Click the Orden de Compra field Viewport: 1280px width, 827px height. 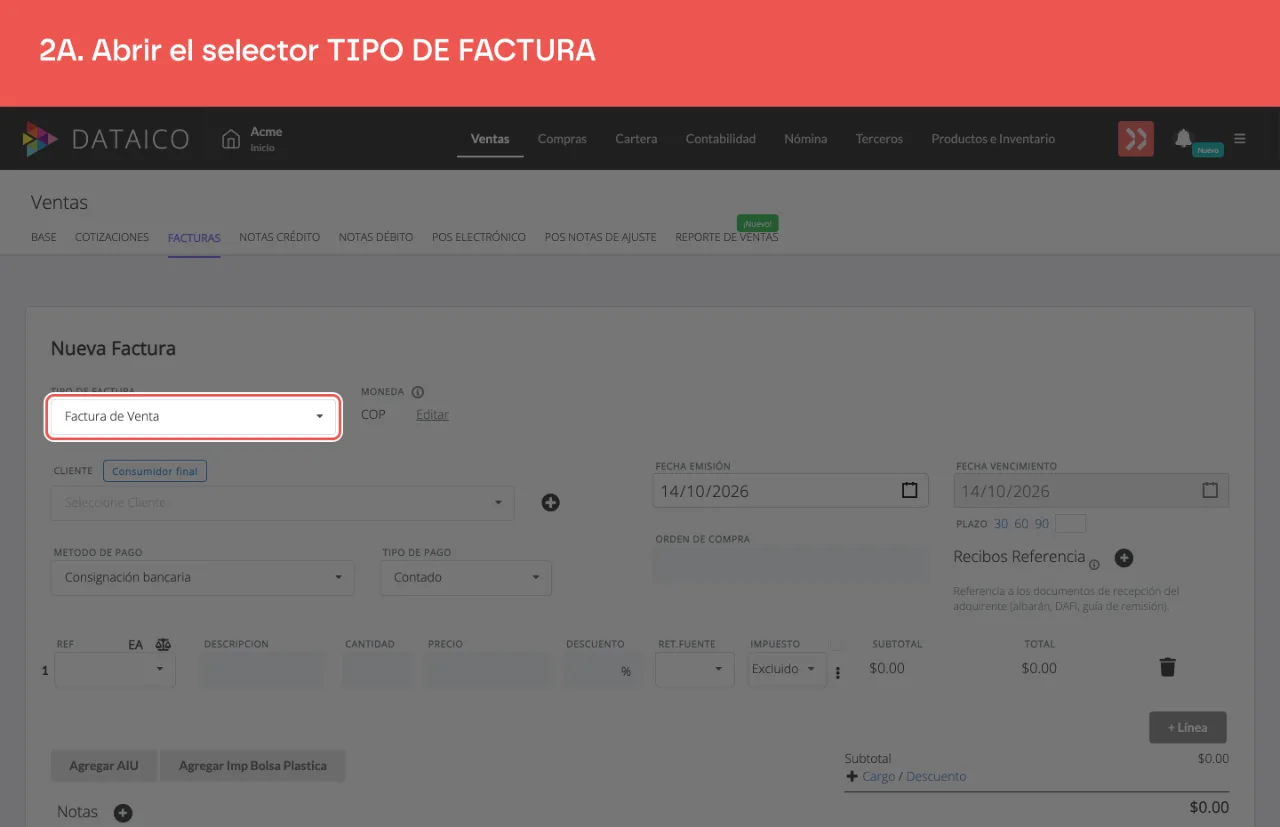[791, 564]
